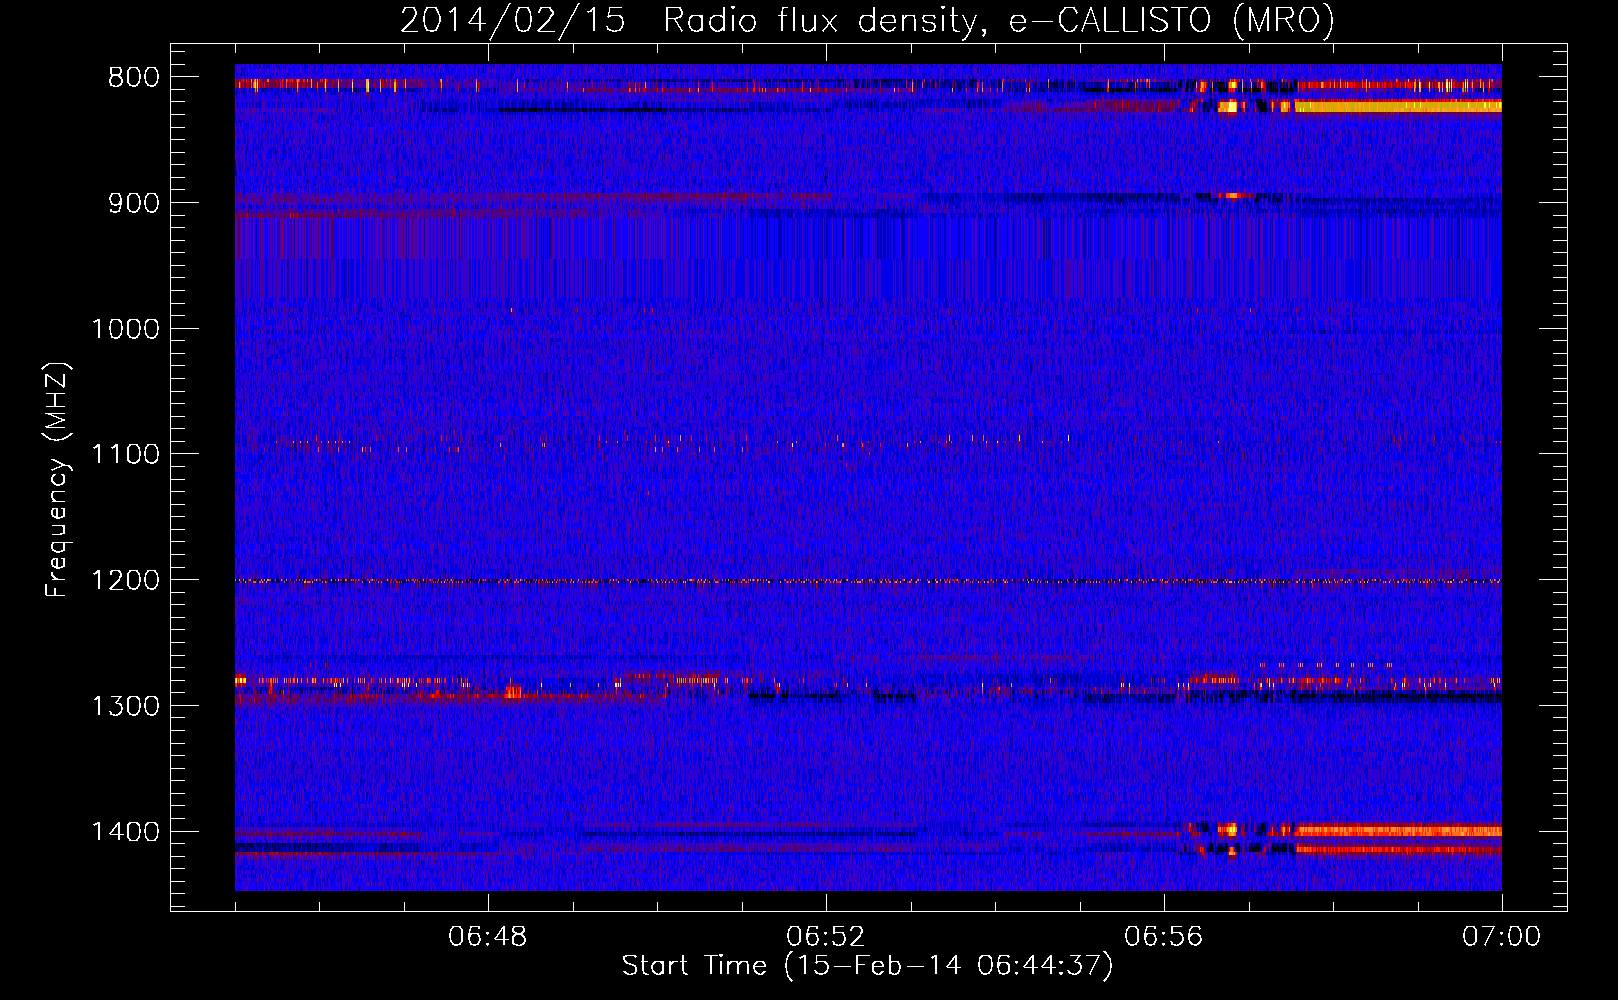Viewport: 1618px width, 1000px height.
Task: Click the 1000 frequency axis label
Action: click(x=126, y=329)
